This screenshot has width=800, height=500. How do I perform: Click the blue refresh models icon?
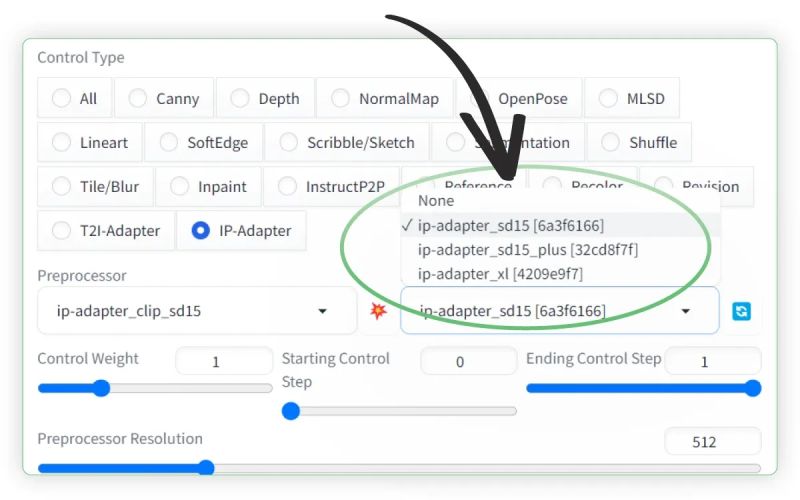point(741,311)
